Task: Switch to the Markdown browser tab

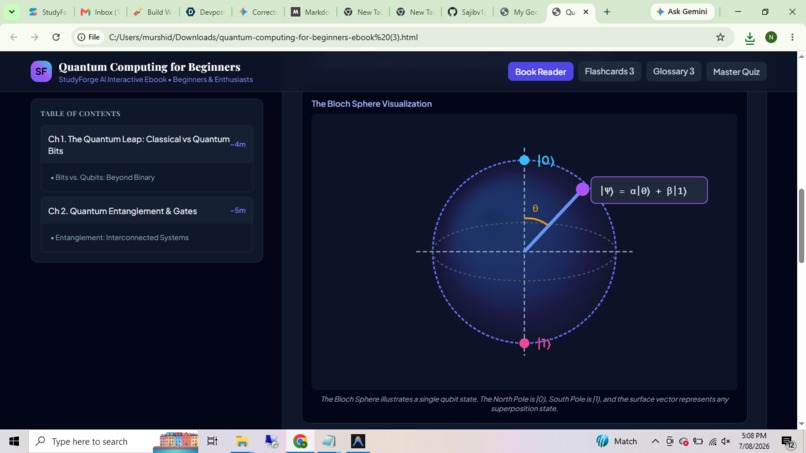Action: tap(310, 12)
